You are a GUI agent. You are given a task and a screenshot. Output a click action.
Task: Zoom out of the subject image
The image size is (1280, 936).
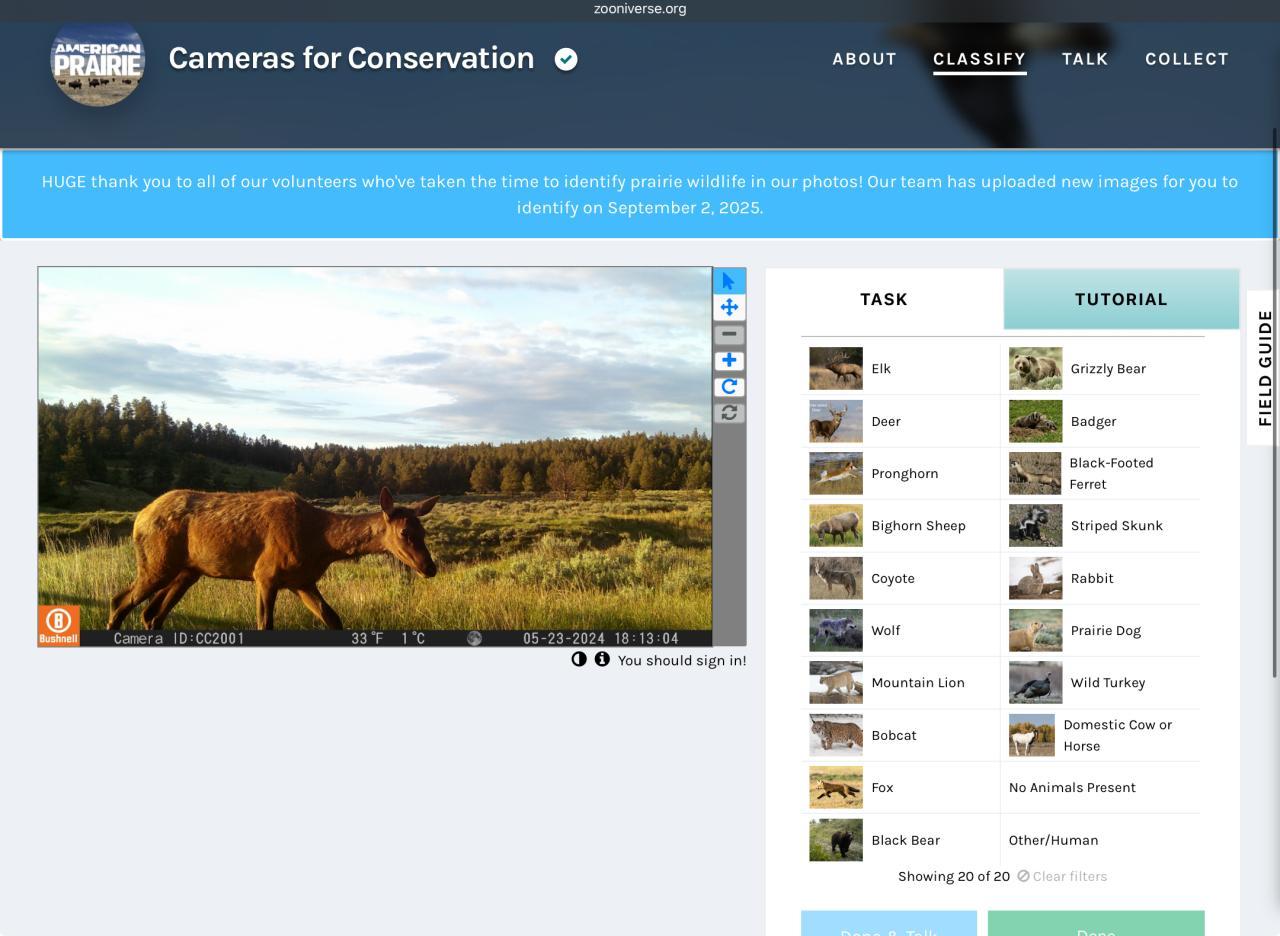tap(729, 334)
